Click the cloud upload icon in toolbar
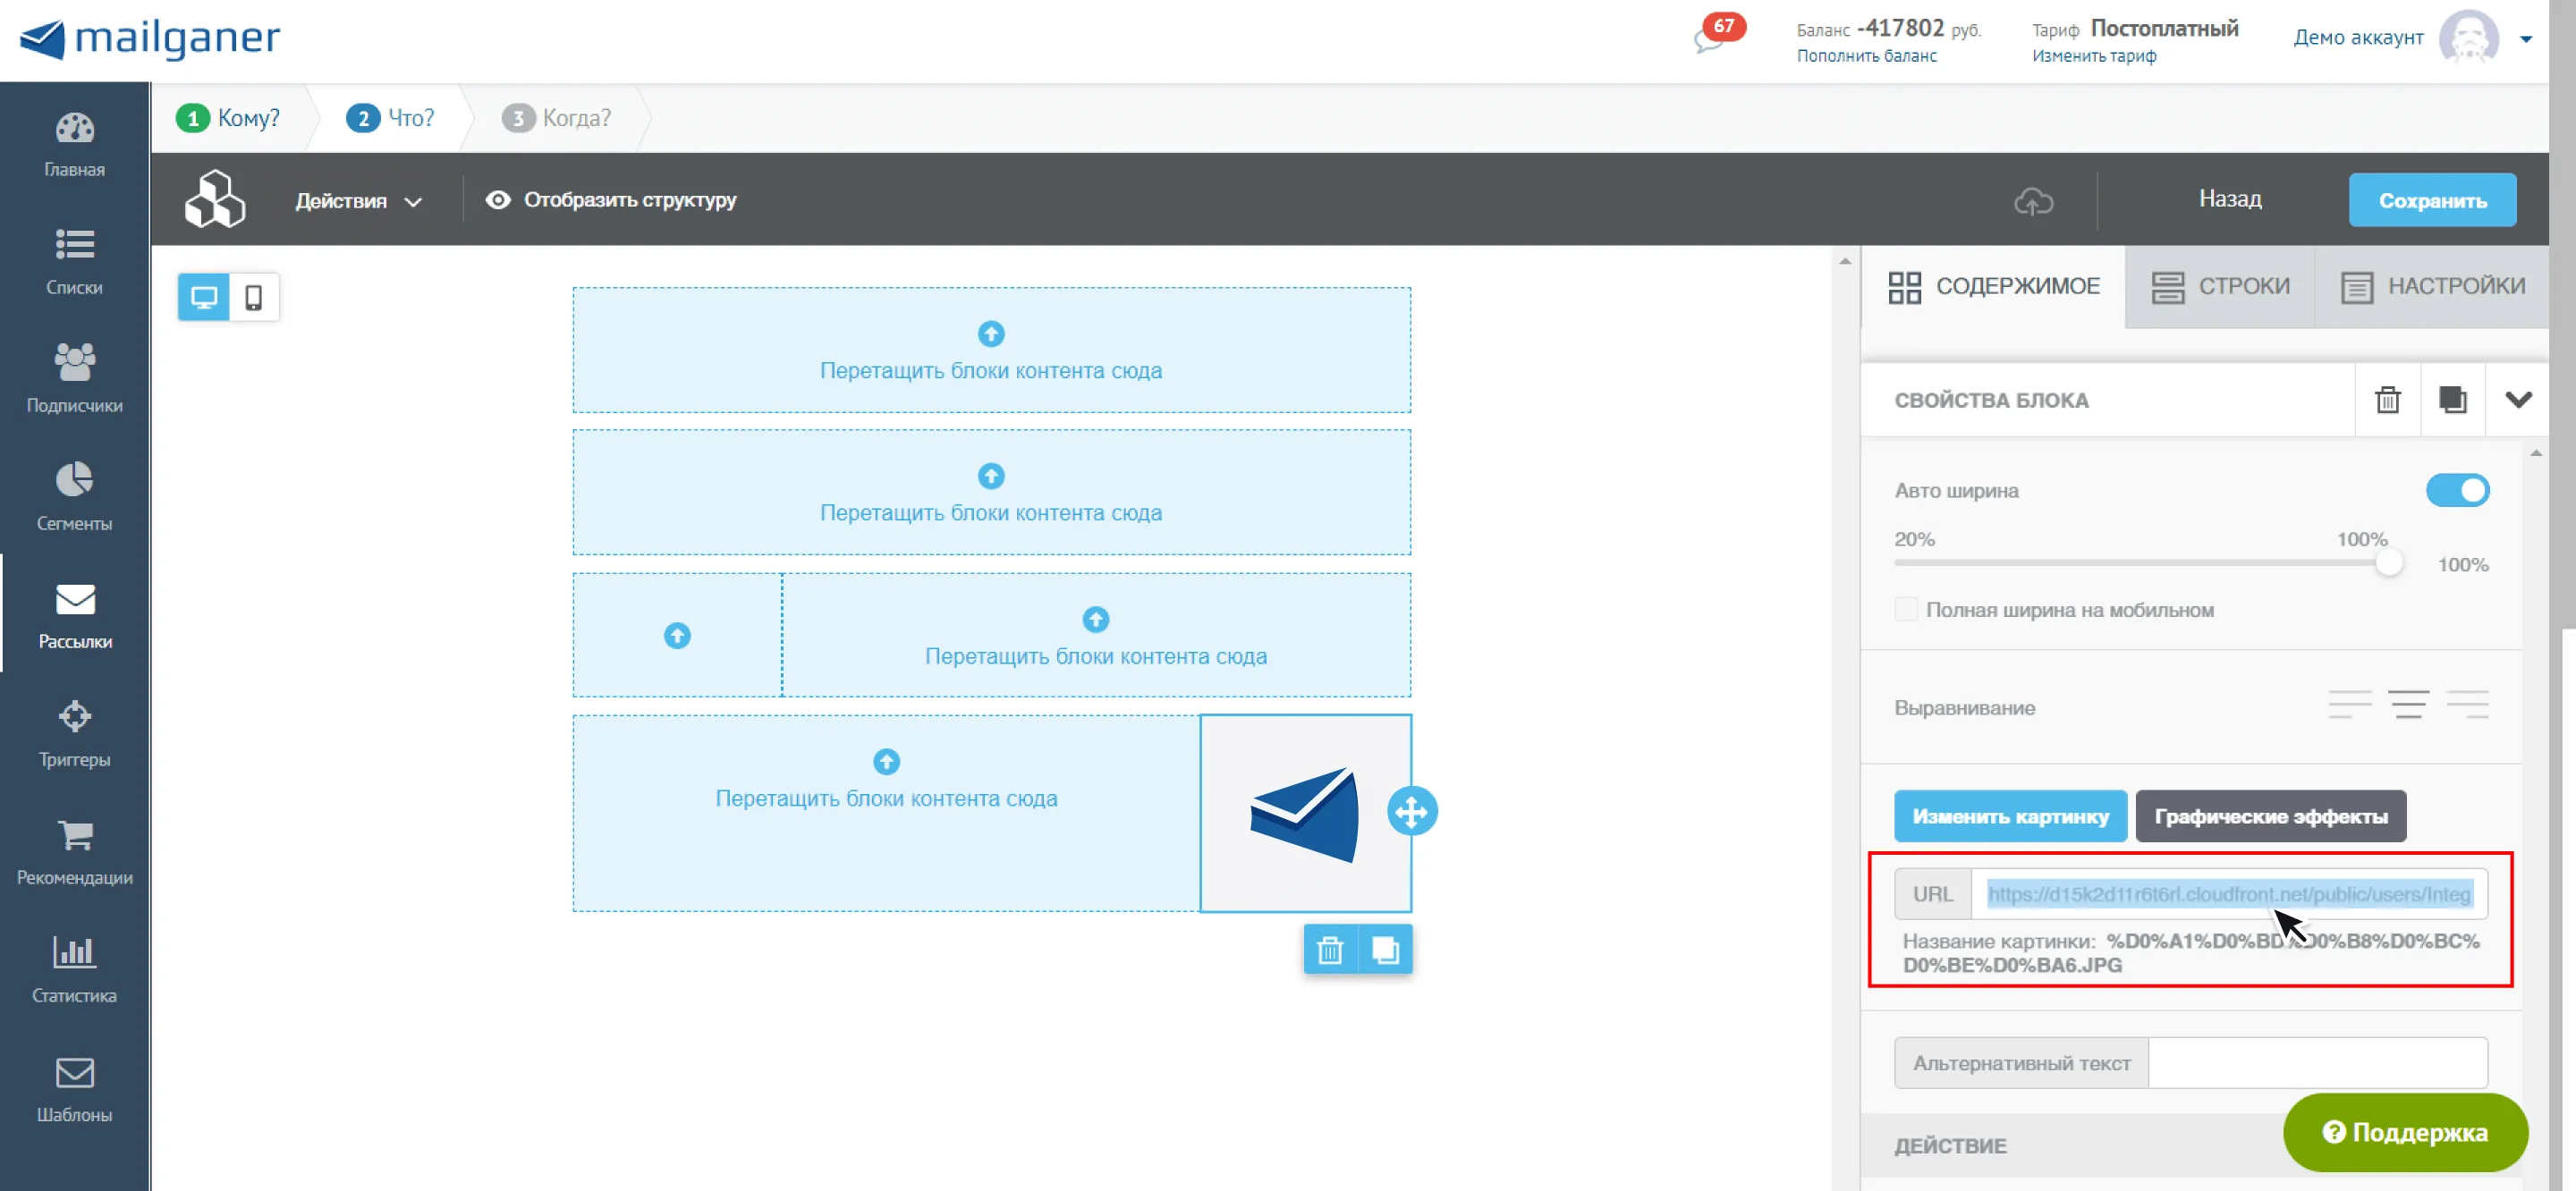2576x1191 pixels. coord(2033,201)
